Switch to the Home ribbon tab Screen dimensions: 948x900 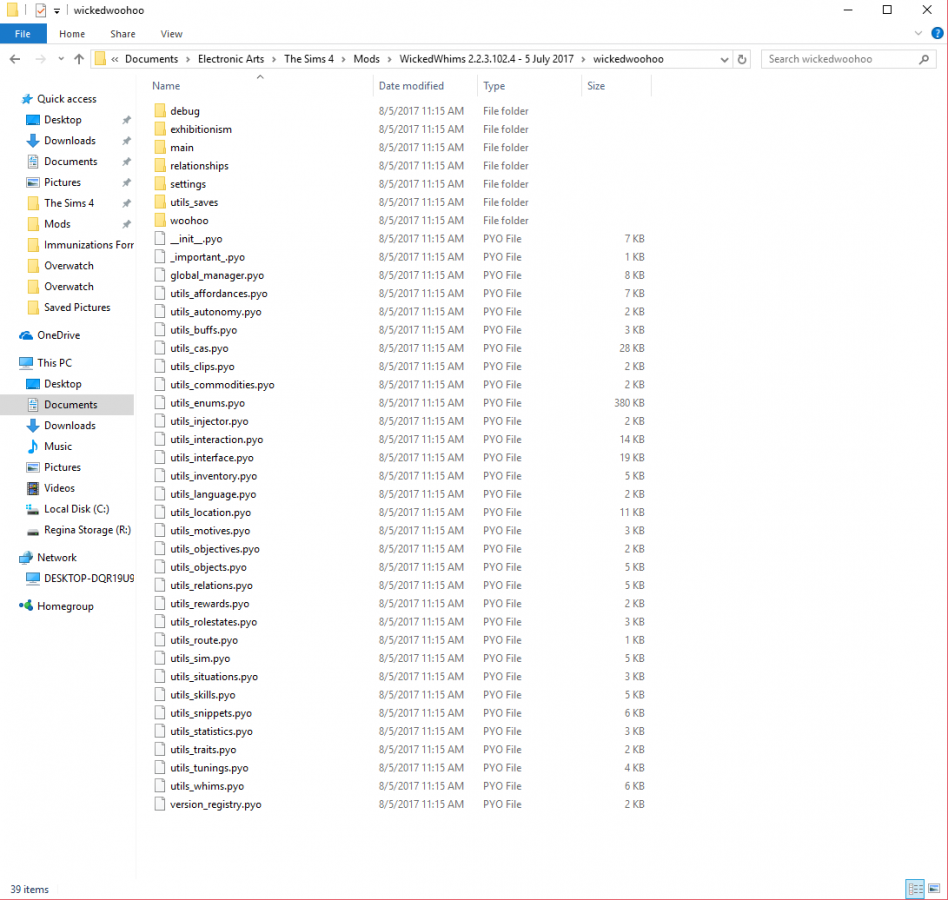click(x=72, y=34)
